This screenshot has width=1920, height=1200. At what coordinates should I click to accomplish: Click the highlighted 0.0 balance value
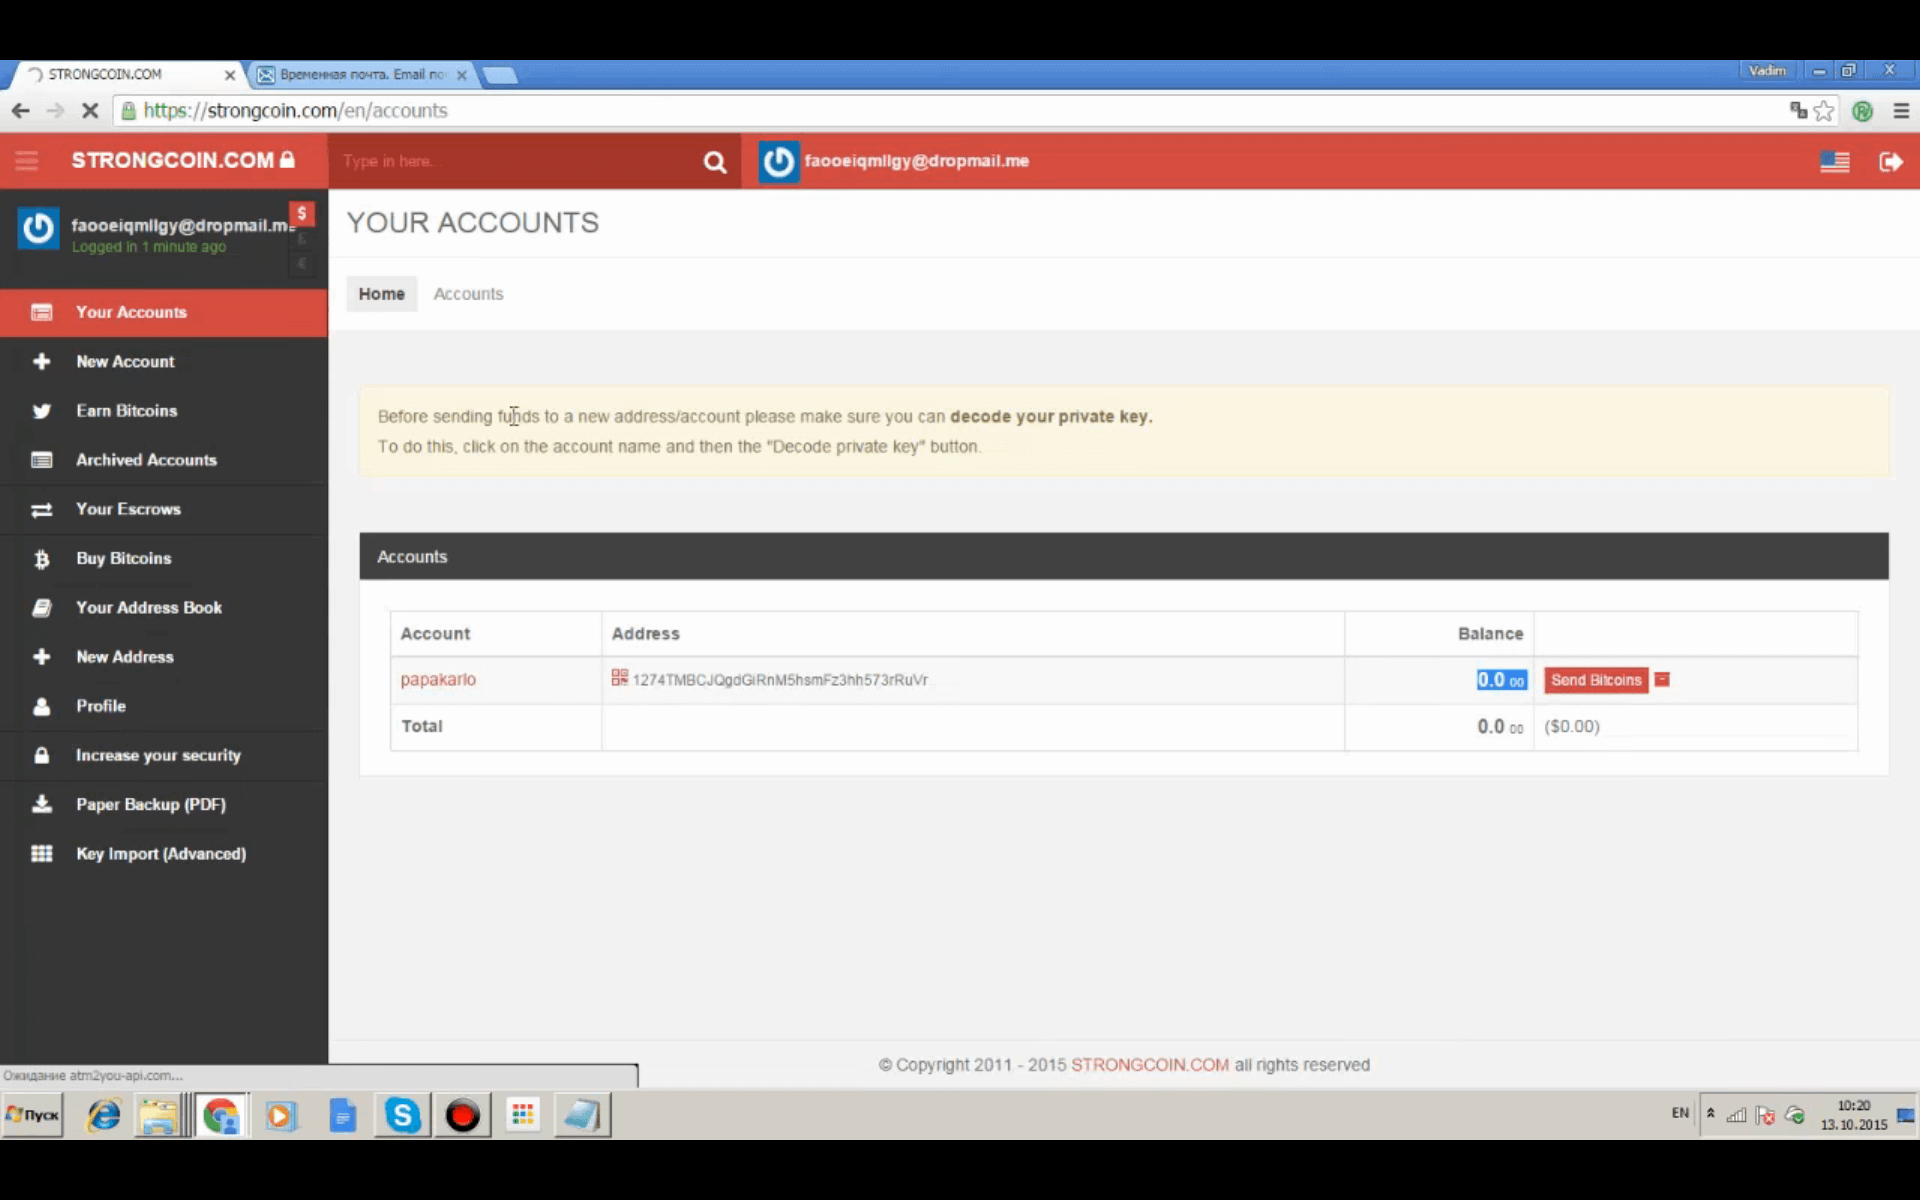[1501, 680]
